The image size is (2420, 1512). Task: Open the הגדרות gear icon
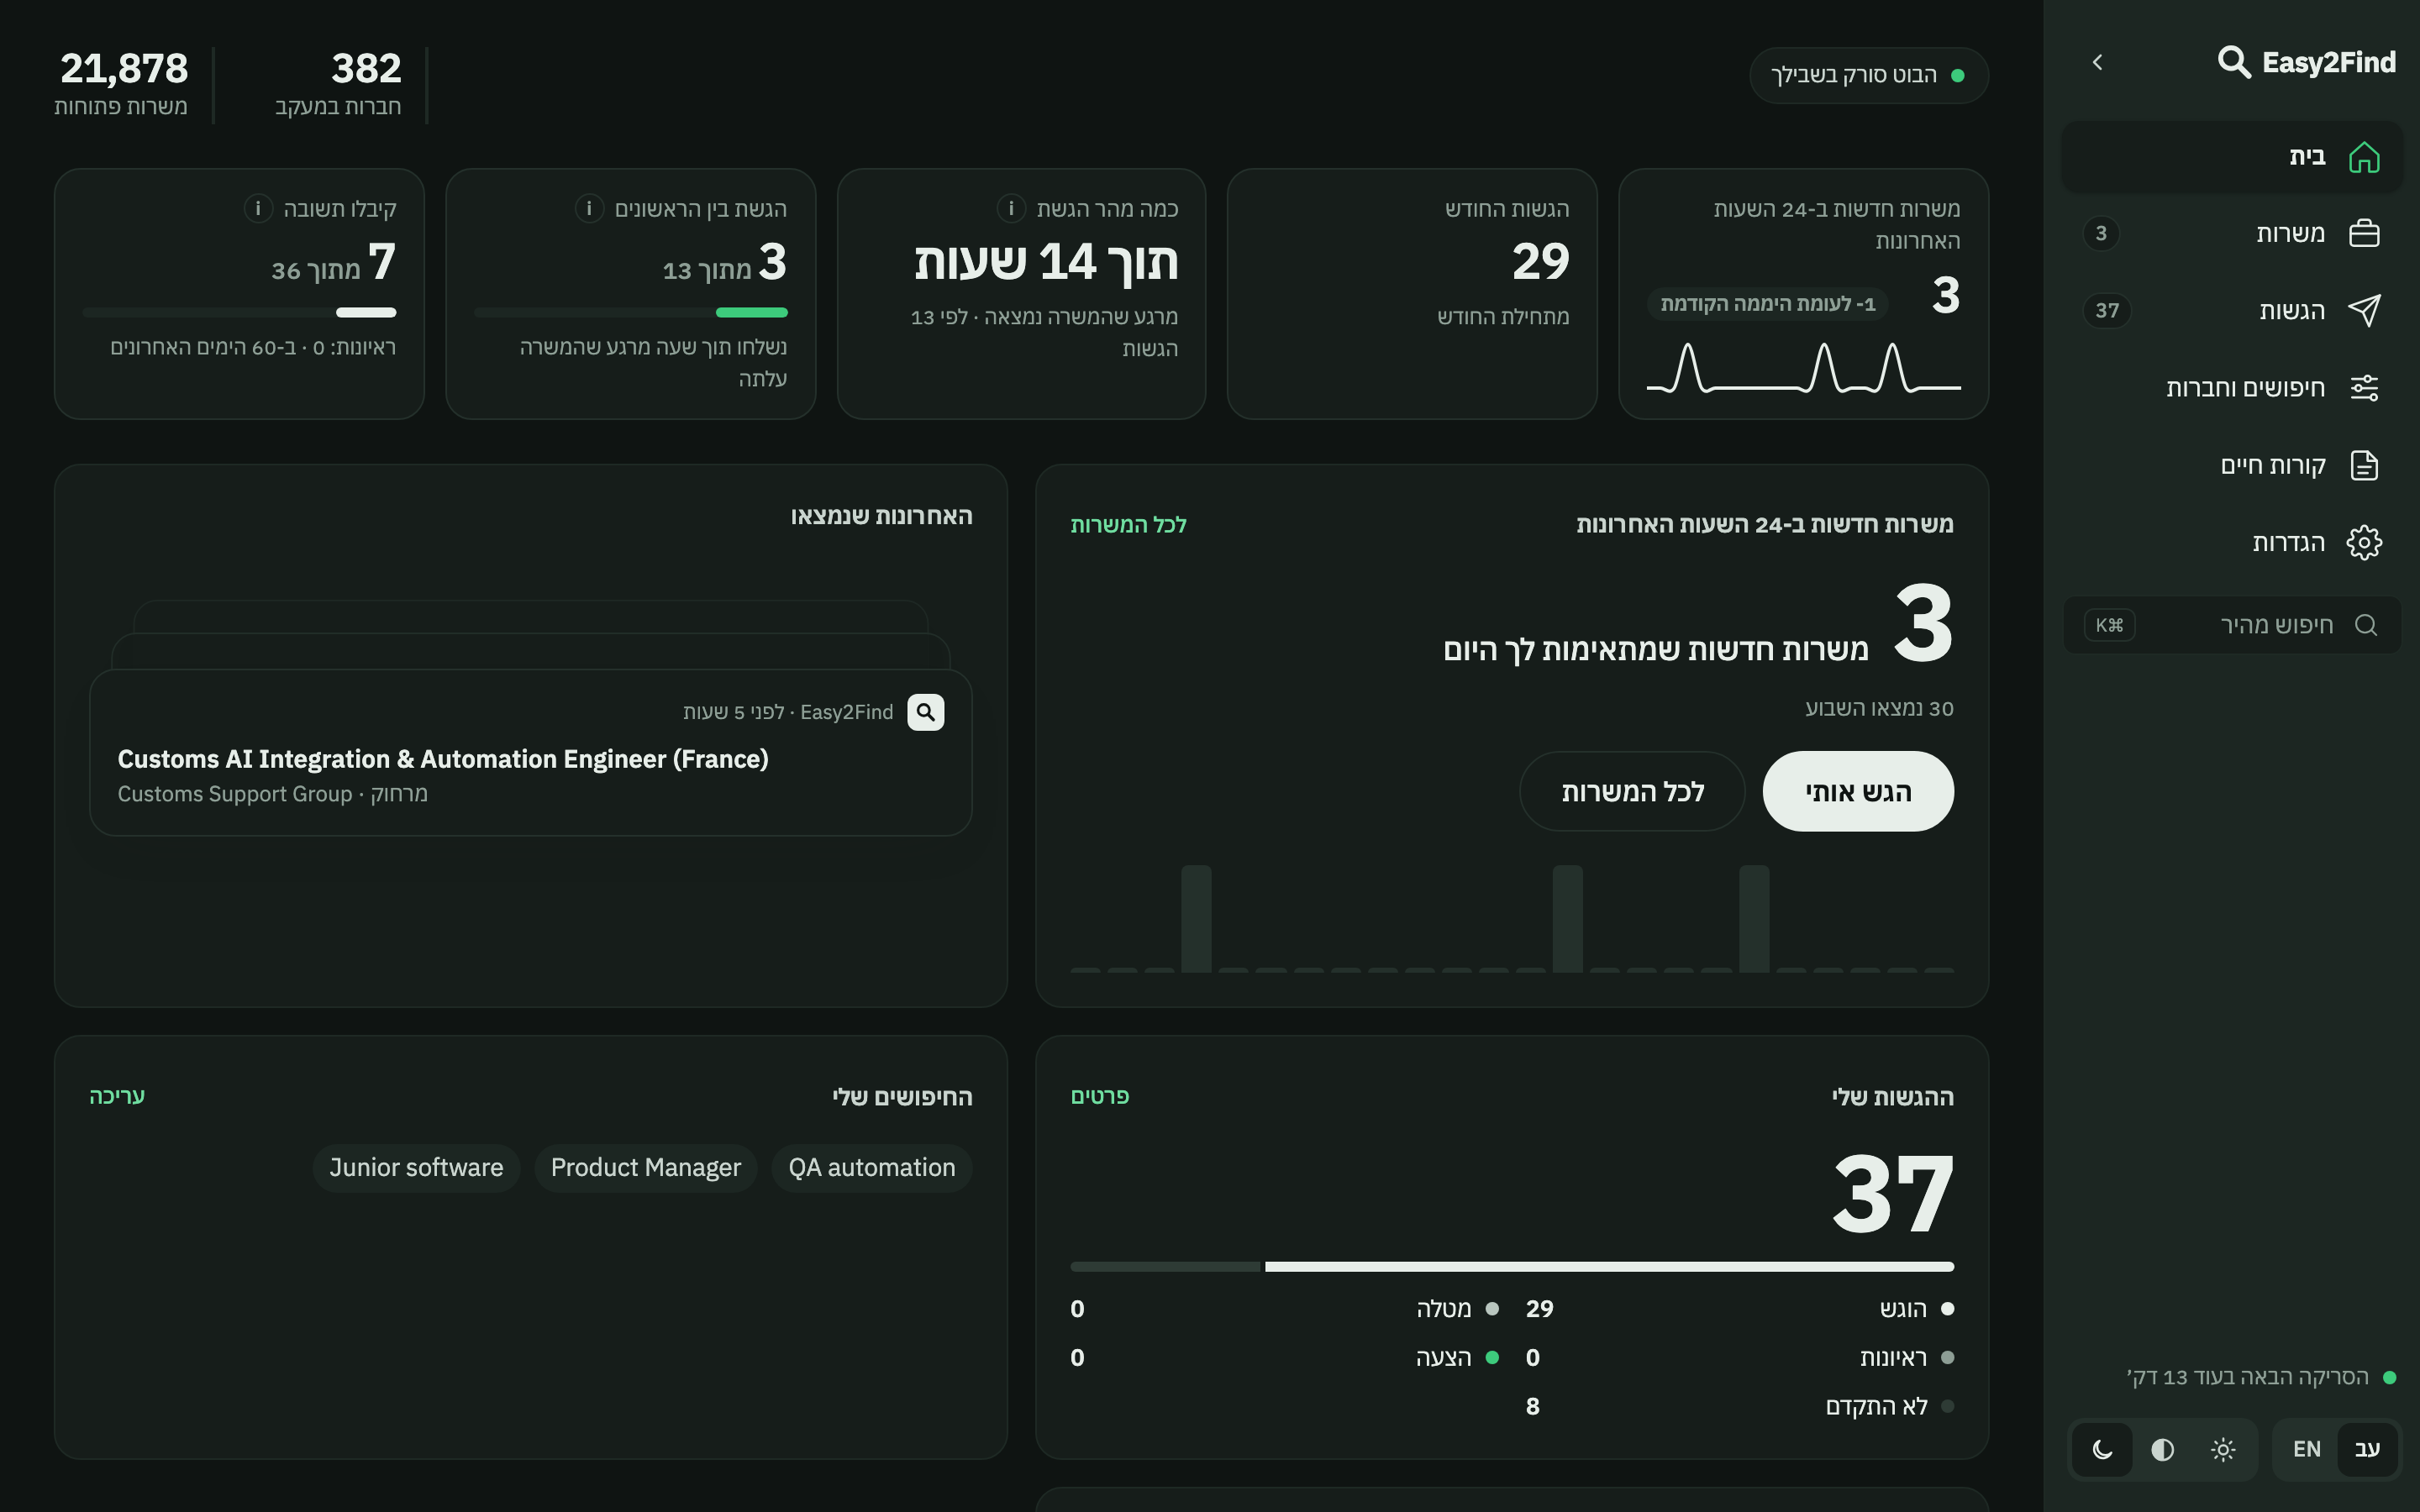[2364, 542]
